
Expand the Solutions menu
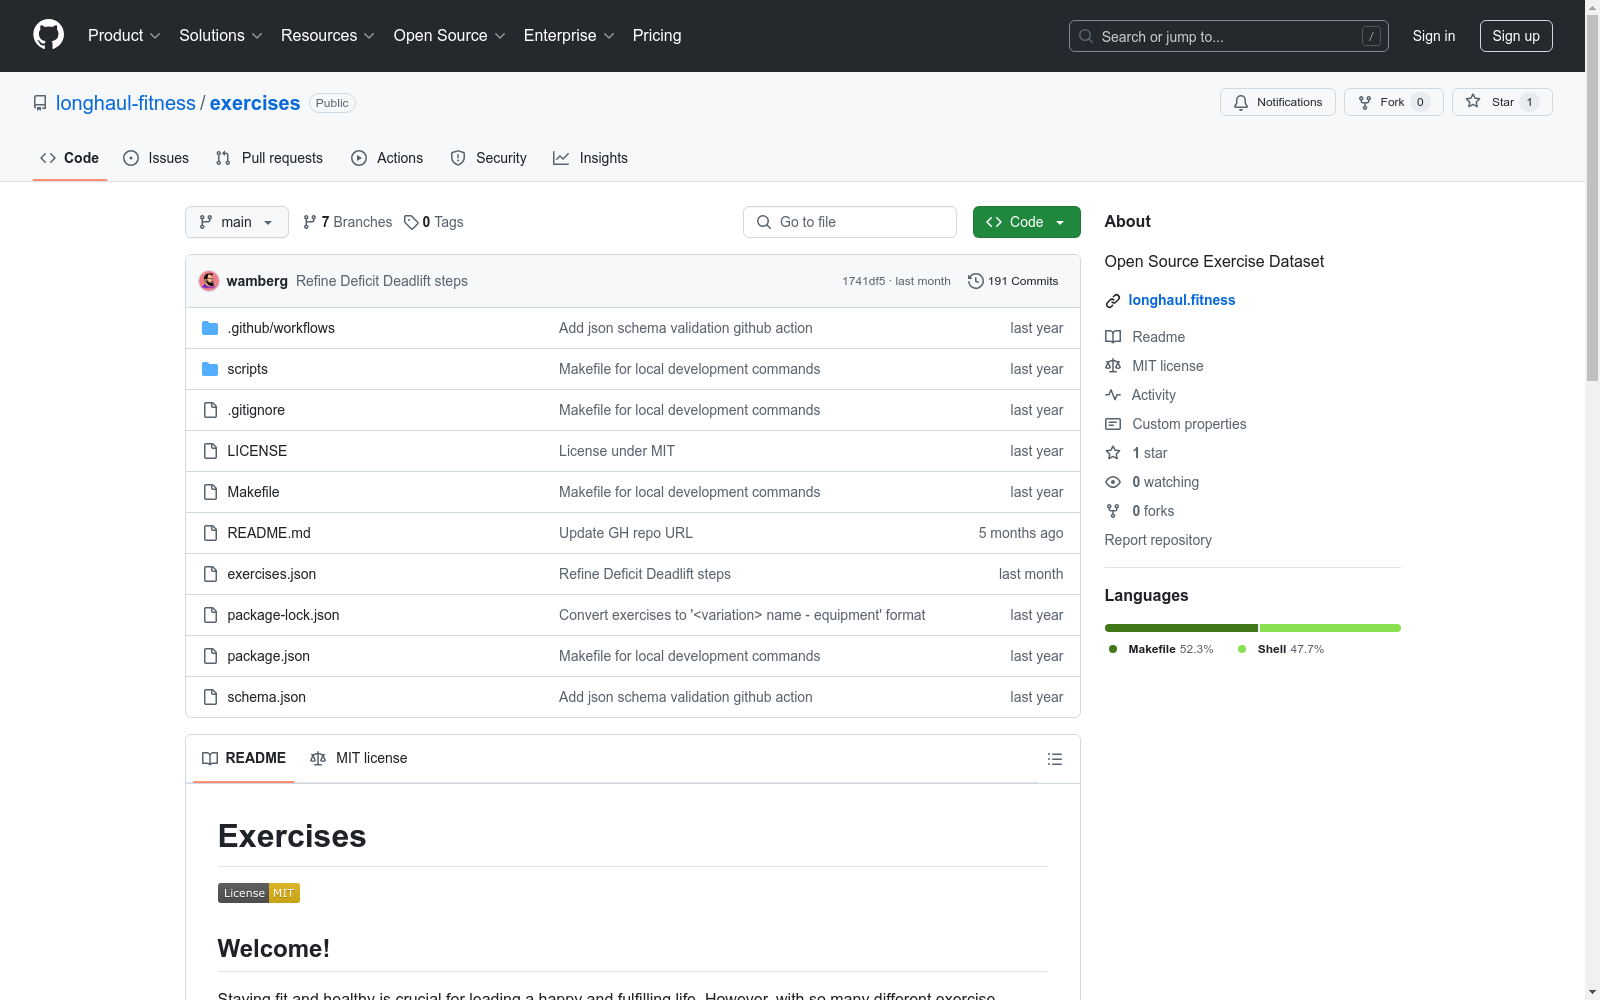click(x=221, y=35)
